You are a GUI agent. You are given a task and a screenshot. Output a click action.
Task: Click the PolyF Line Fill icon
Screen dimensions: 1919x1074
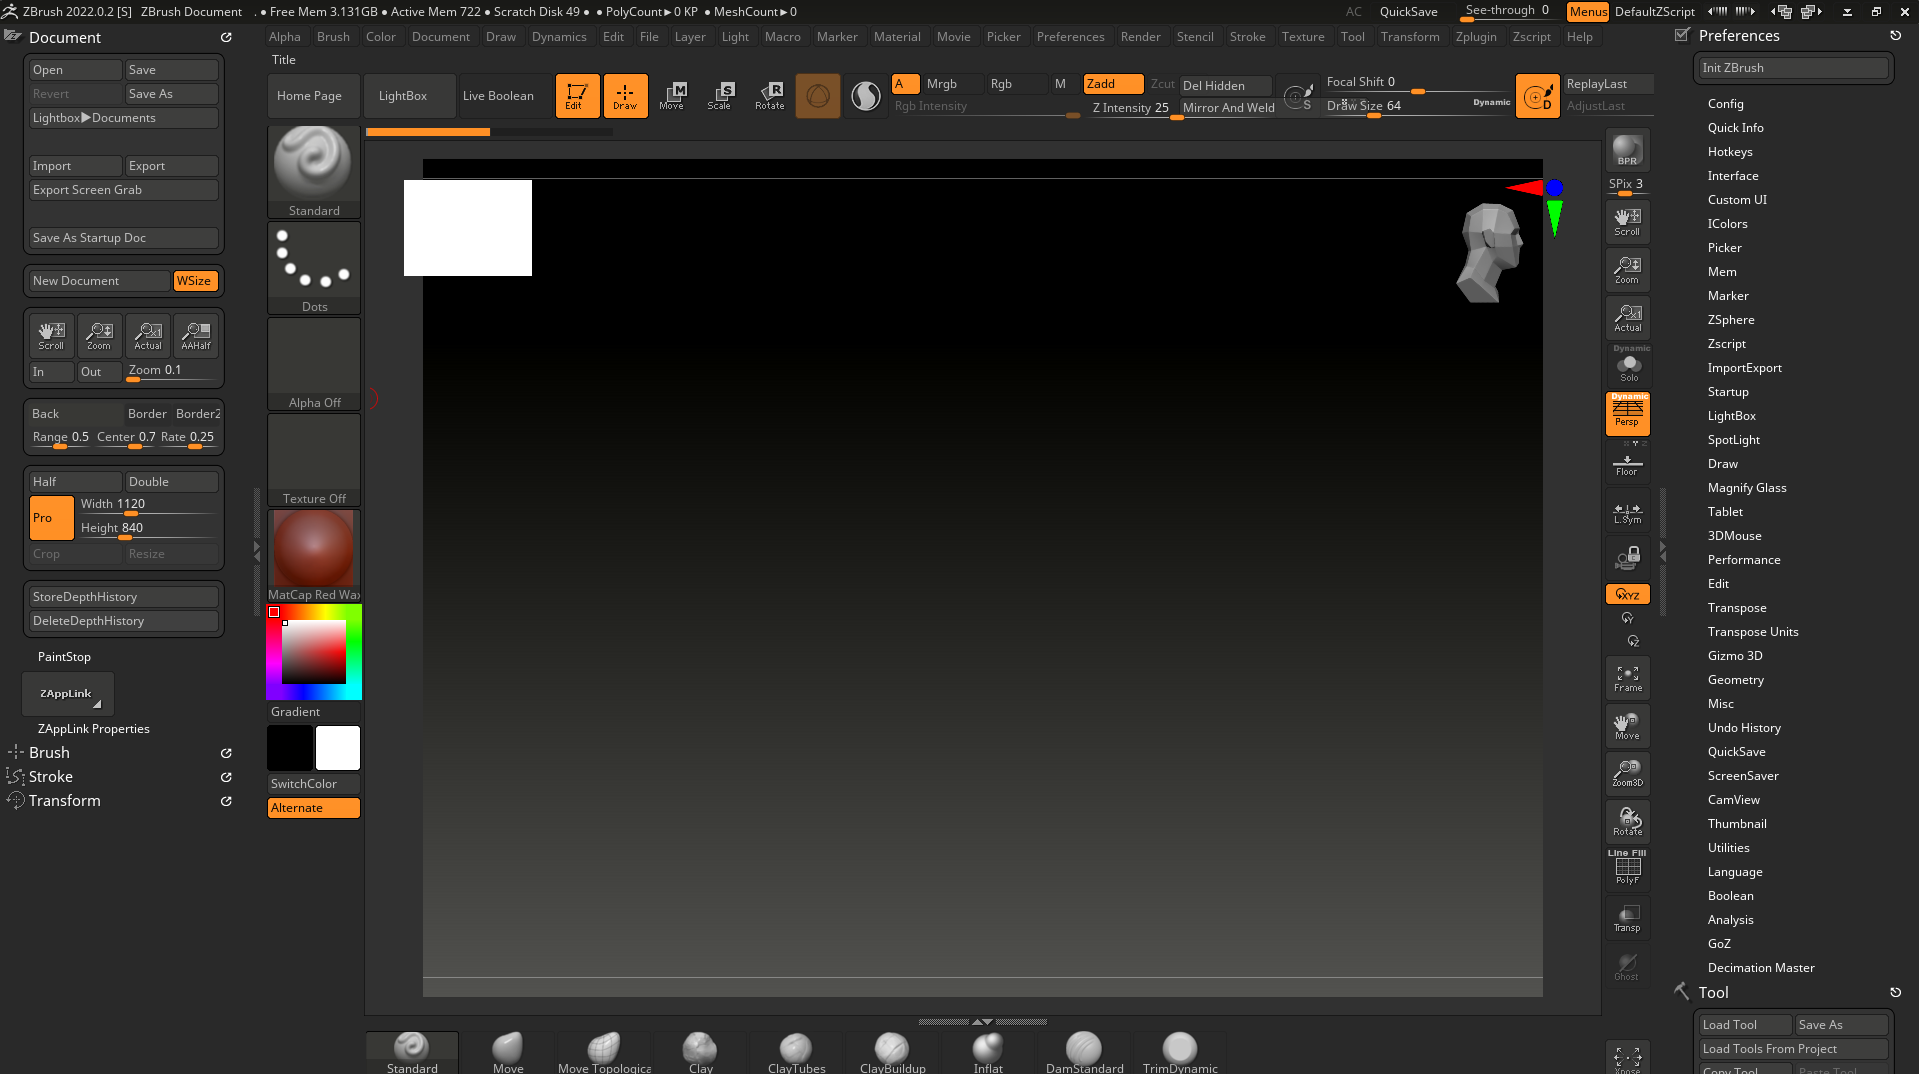coord(1627,868)
